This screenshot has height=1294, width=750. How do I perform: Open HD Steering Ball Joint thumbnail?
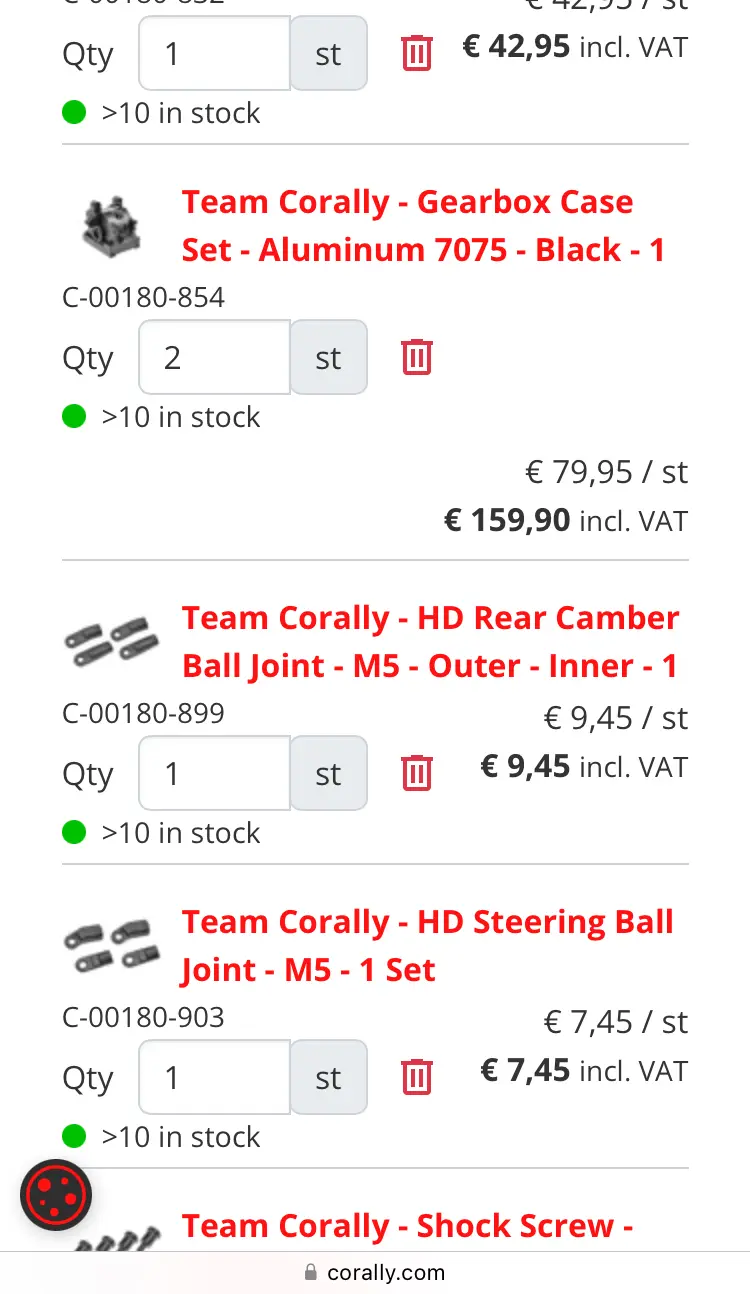pos(111,946)
